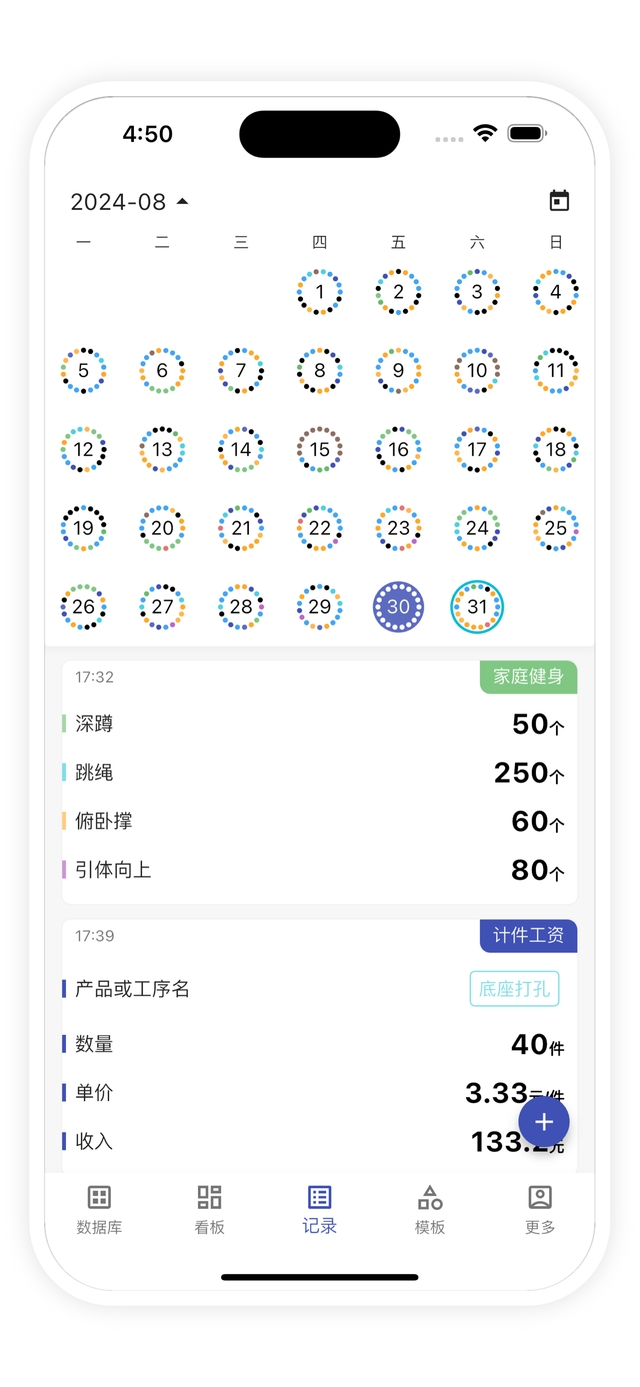640x1387 pixels.
Task: Tap the 计件工资 blue tag
Action: pos(528,936)
